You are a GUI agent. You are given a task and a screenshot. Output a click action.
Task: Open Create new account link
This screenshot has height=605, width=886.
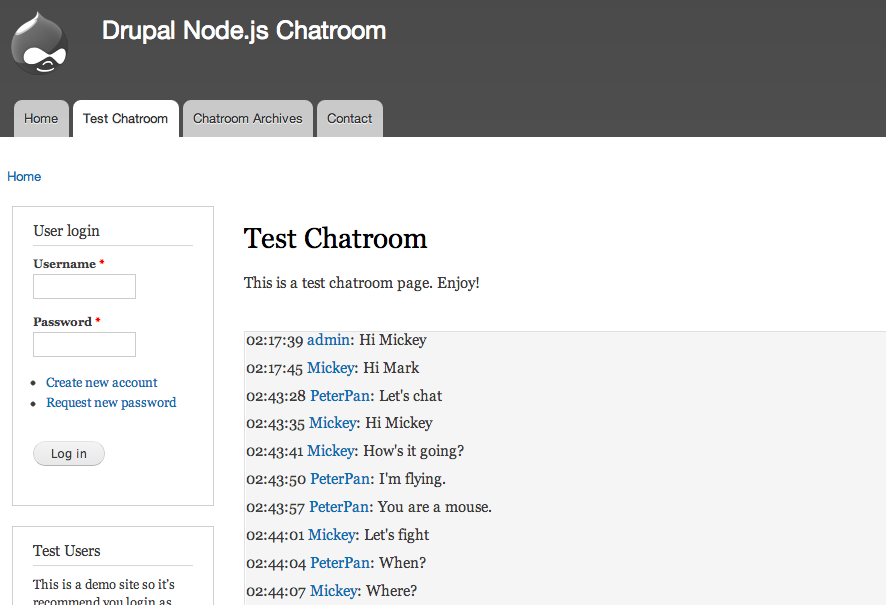[102, 383]
